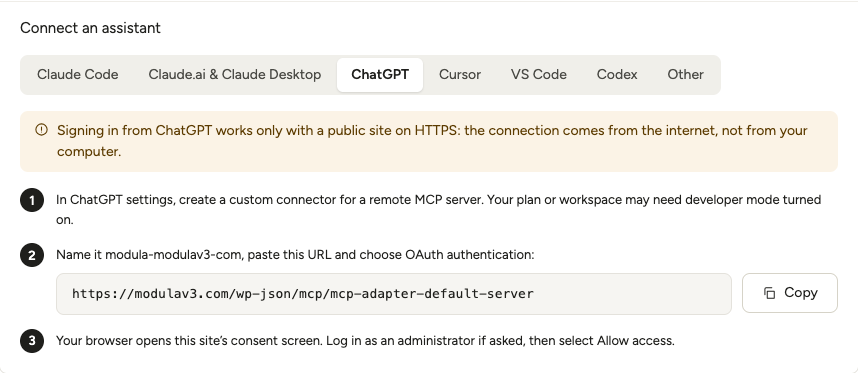Click the step text about Allow access
Viewport: 858px width, 373px height.
pyautogui.click(x=365, y=341)
